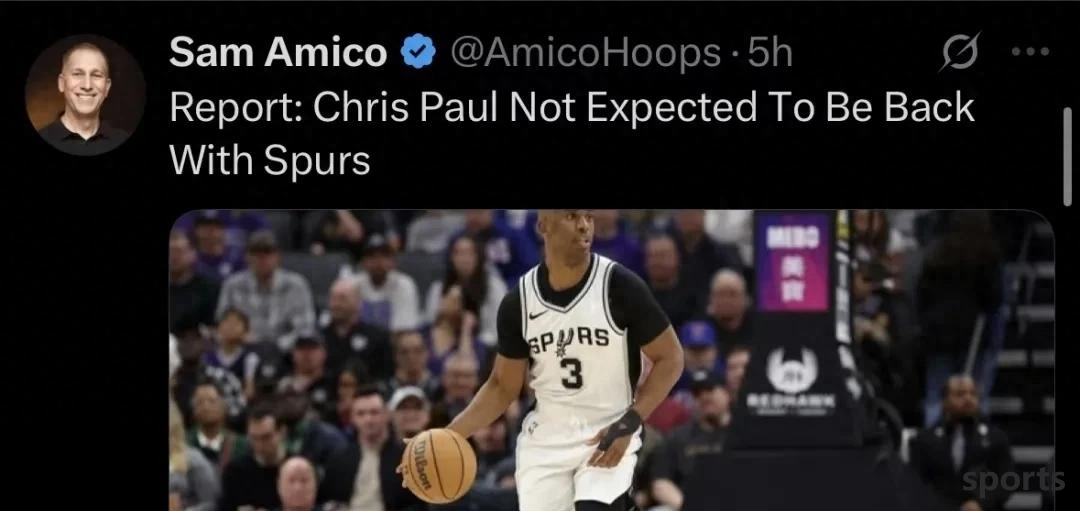Image resolution: width=1080 pixels, height=511 pixels.
Task: Open Sam Amico's profile avatar
Action: pos(85,94)
